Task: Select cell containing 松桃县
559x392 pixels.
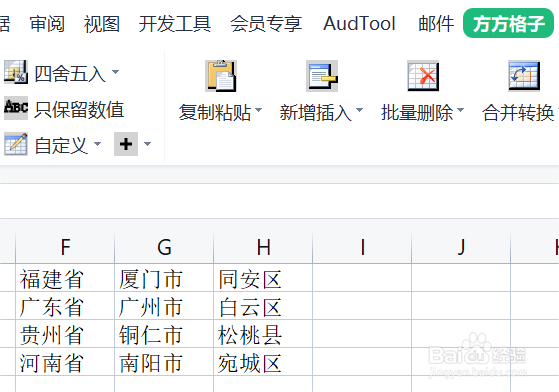Action: [263, 334]
